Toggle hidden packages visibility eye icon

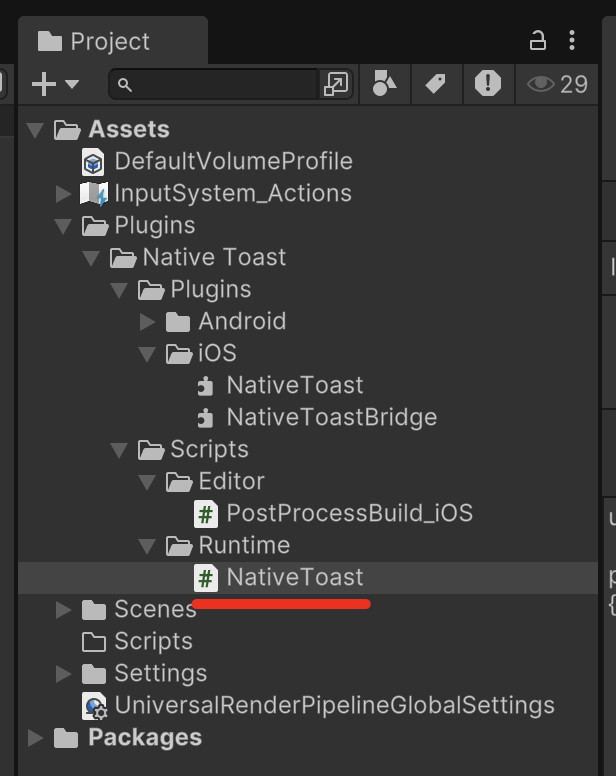point(557,84)
